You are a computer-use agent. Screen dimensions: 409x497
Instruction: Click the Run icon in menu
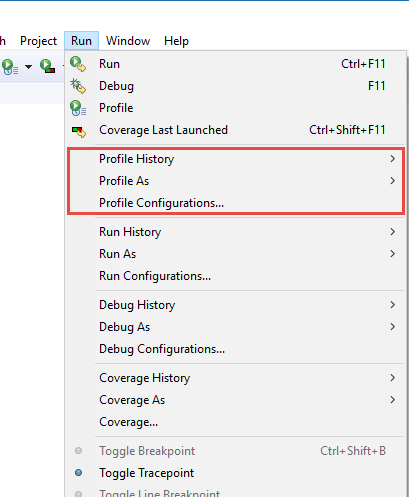(78, 64)
